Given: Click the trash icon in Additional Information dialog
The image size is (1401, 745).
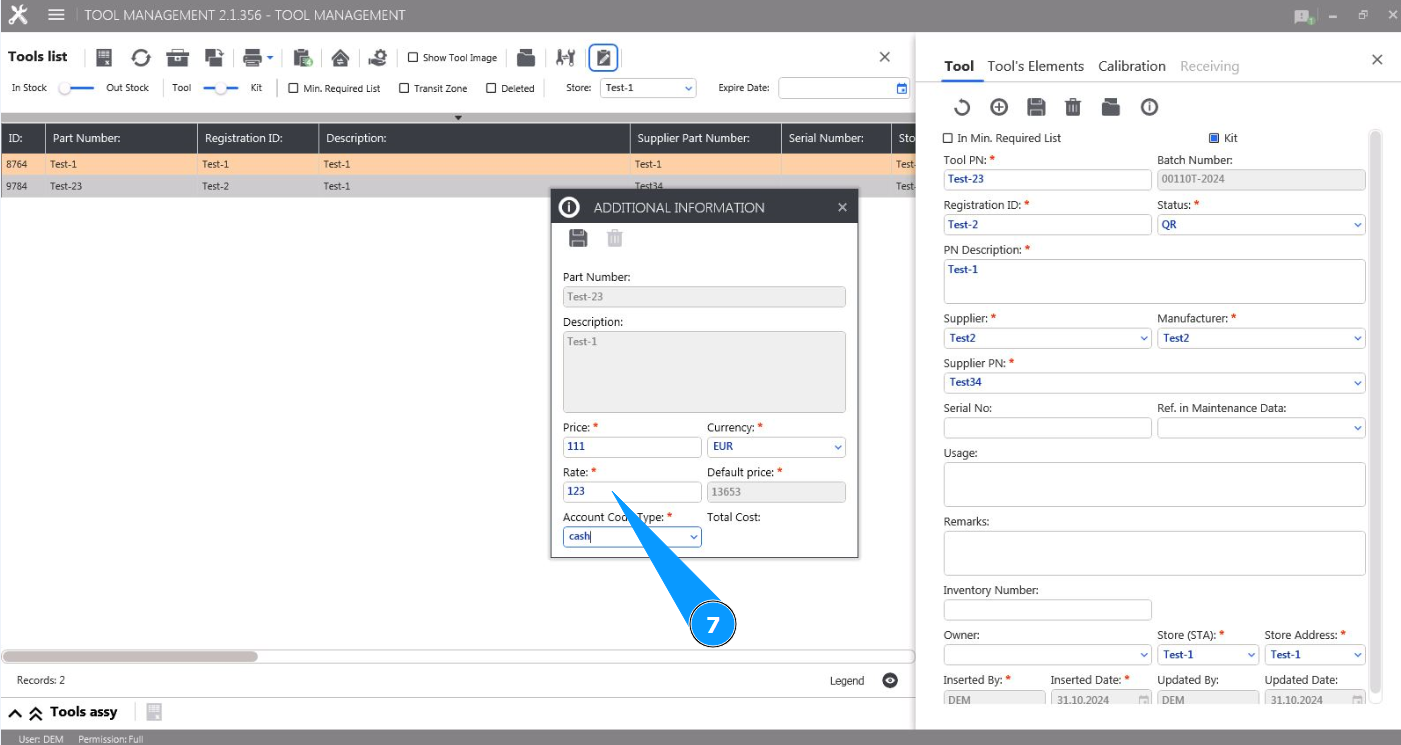Looking at the screenshot, I should 615,238.
